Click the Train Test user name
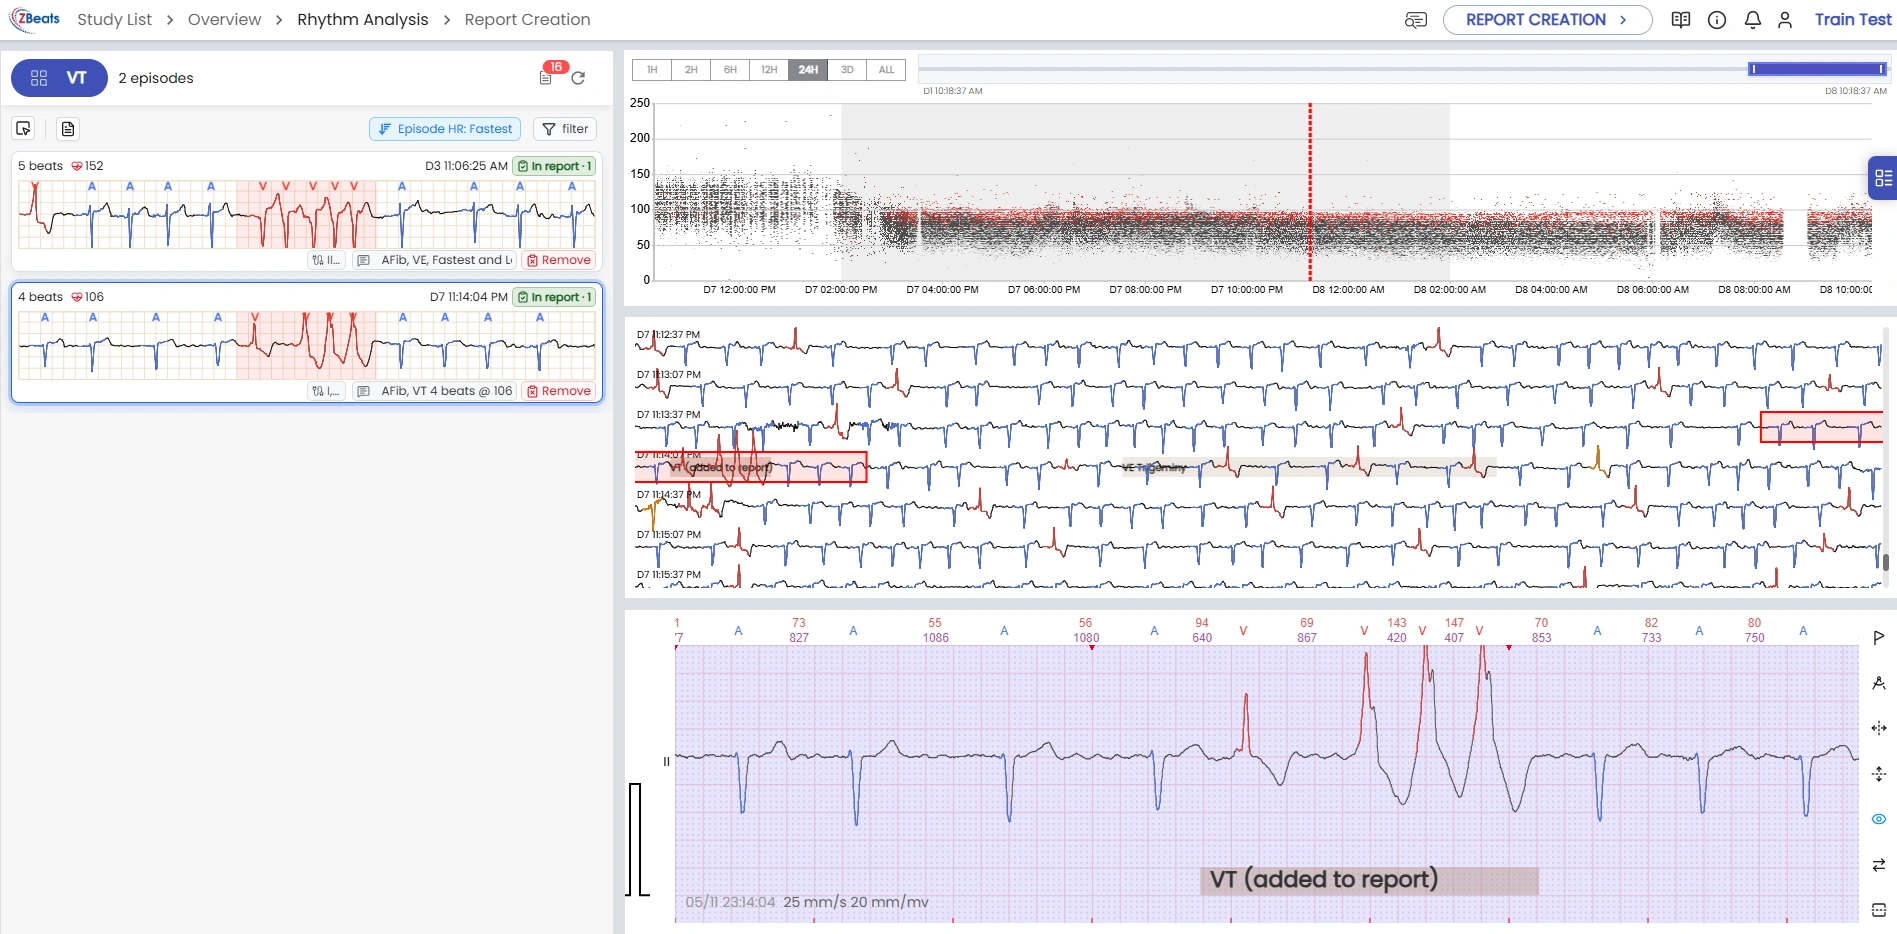The height and width of the screenshot is (934, 1897). (1853, 20)
